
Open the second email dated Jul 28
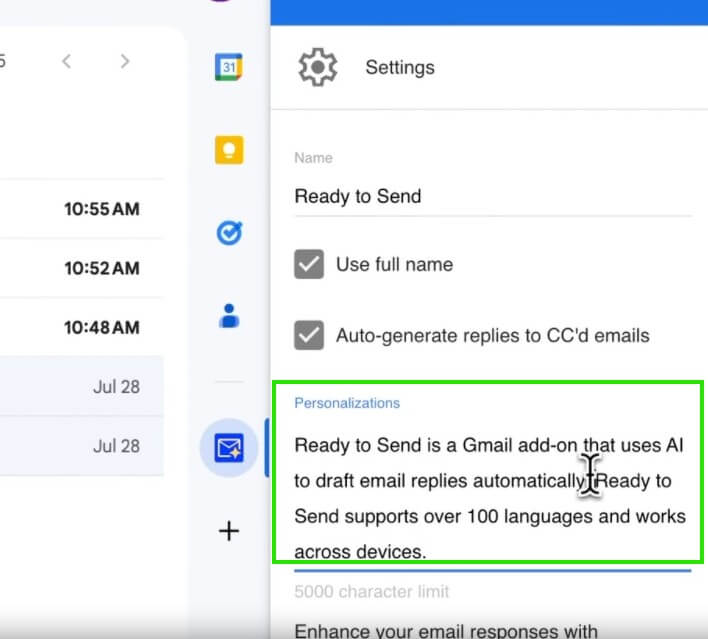(81, 446)
